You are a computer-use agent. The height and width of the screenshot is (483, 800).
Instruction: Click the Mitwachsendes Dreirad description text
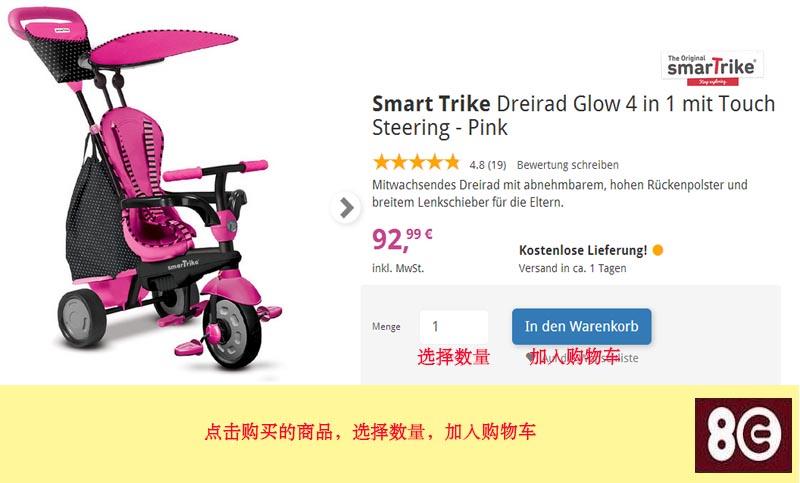560,193
